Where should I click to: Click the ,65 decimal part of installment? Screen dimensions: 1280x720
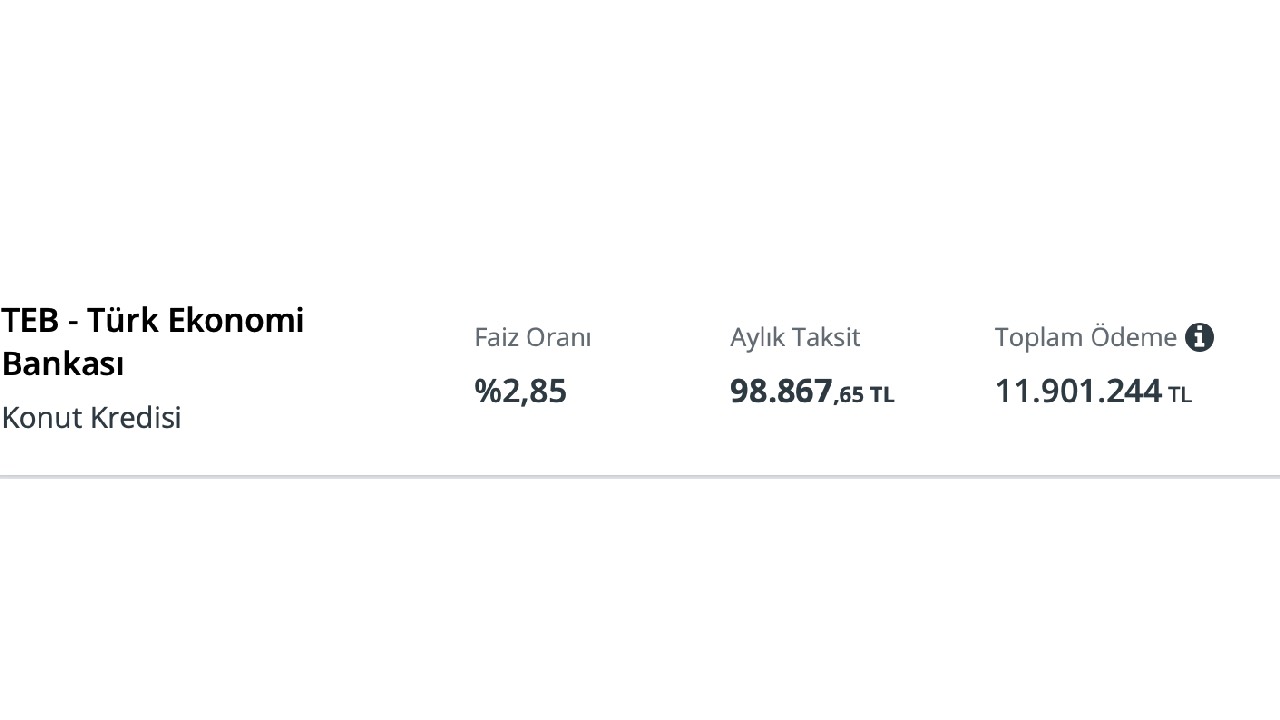pos(849,394)
